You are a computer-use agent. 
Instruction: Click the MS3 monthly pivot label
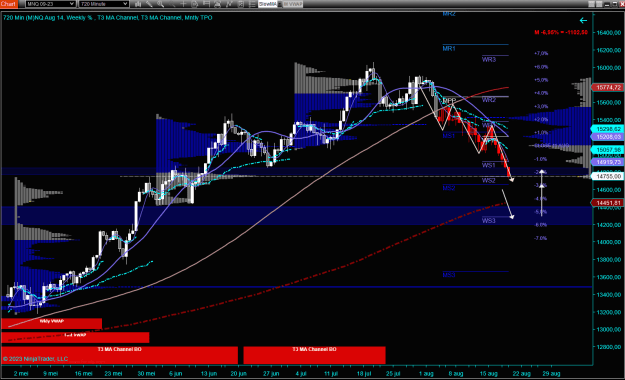(449, 275)
